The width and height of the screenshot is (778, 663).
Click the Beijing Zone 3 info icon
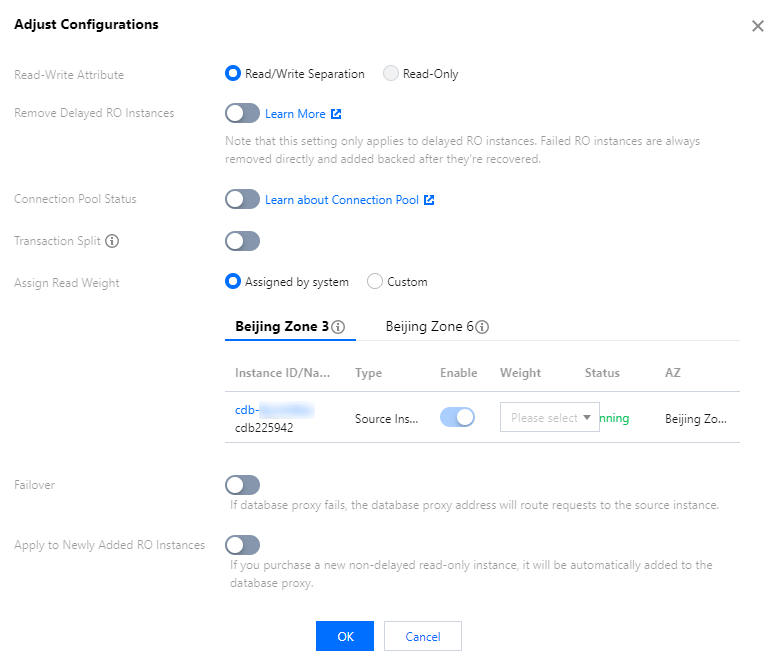click(338, 327)
